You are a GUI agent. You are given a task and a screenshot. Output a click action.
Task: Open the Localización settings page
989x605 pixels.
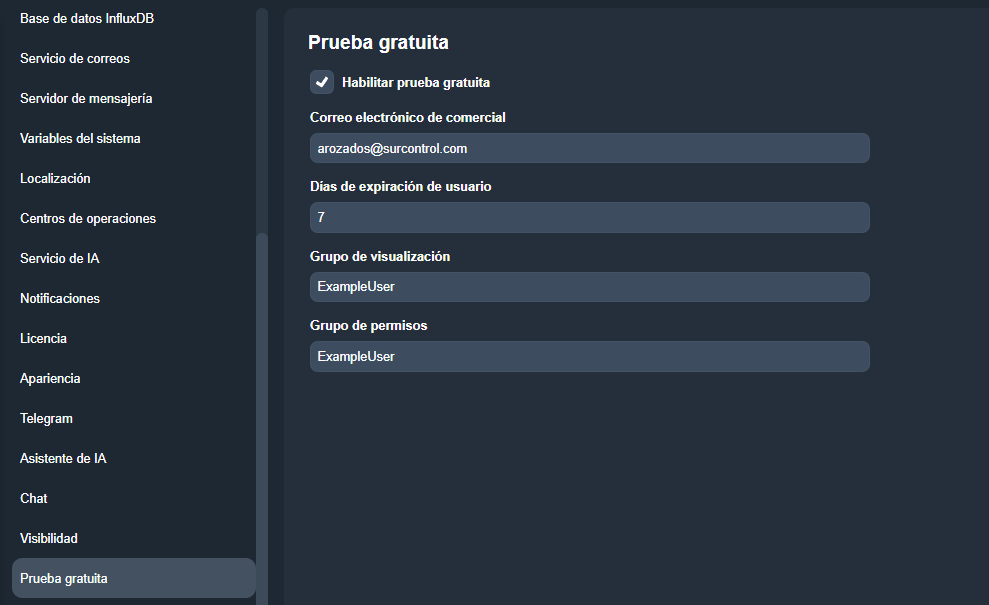55,178
